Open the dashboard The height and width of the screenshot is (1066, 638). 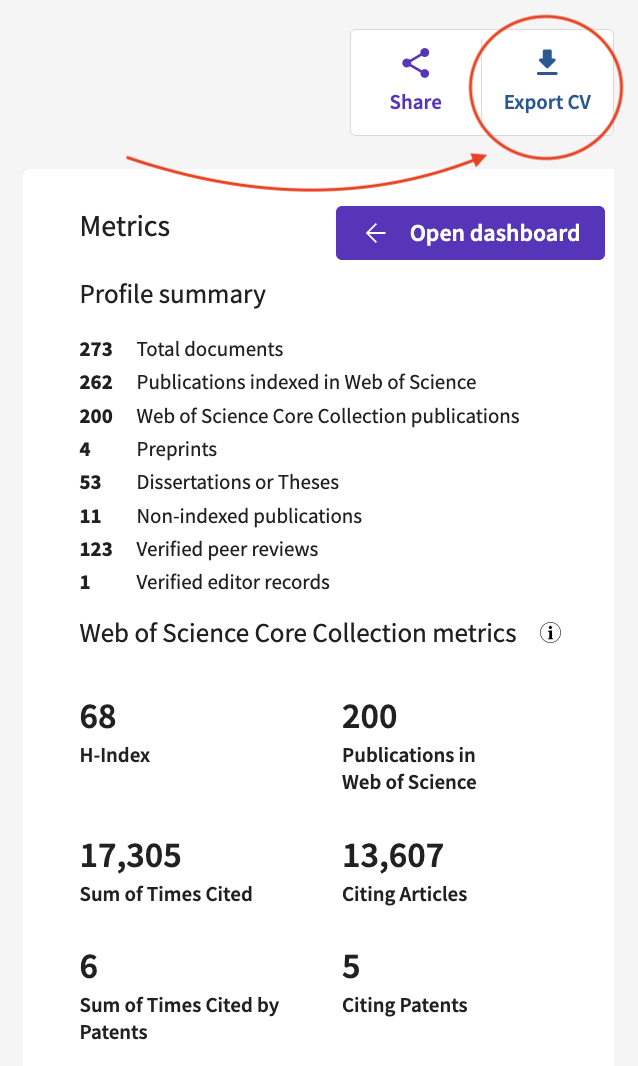[x=470, y=232]
